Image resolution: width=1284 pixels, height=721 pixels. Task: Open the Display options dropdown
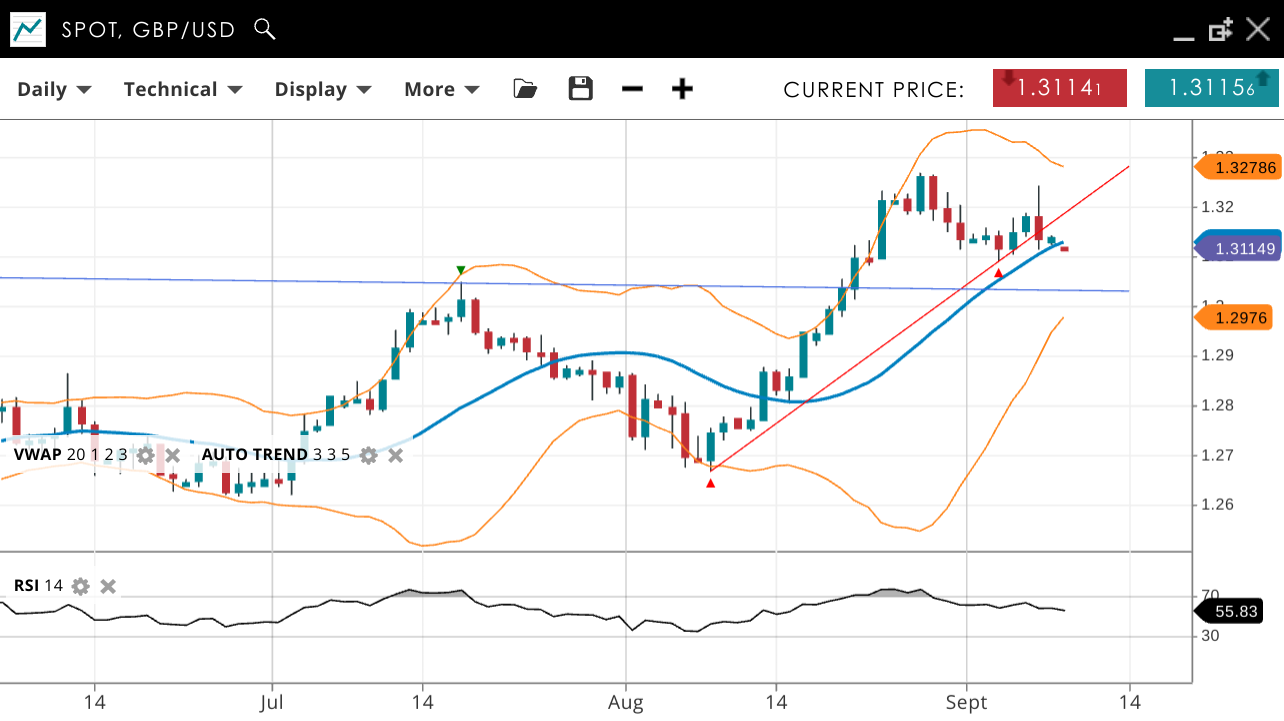(x=323, y=89)
